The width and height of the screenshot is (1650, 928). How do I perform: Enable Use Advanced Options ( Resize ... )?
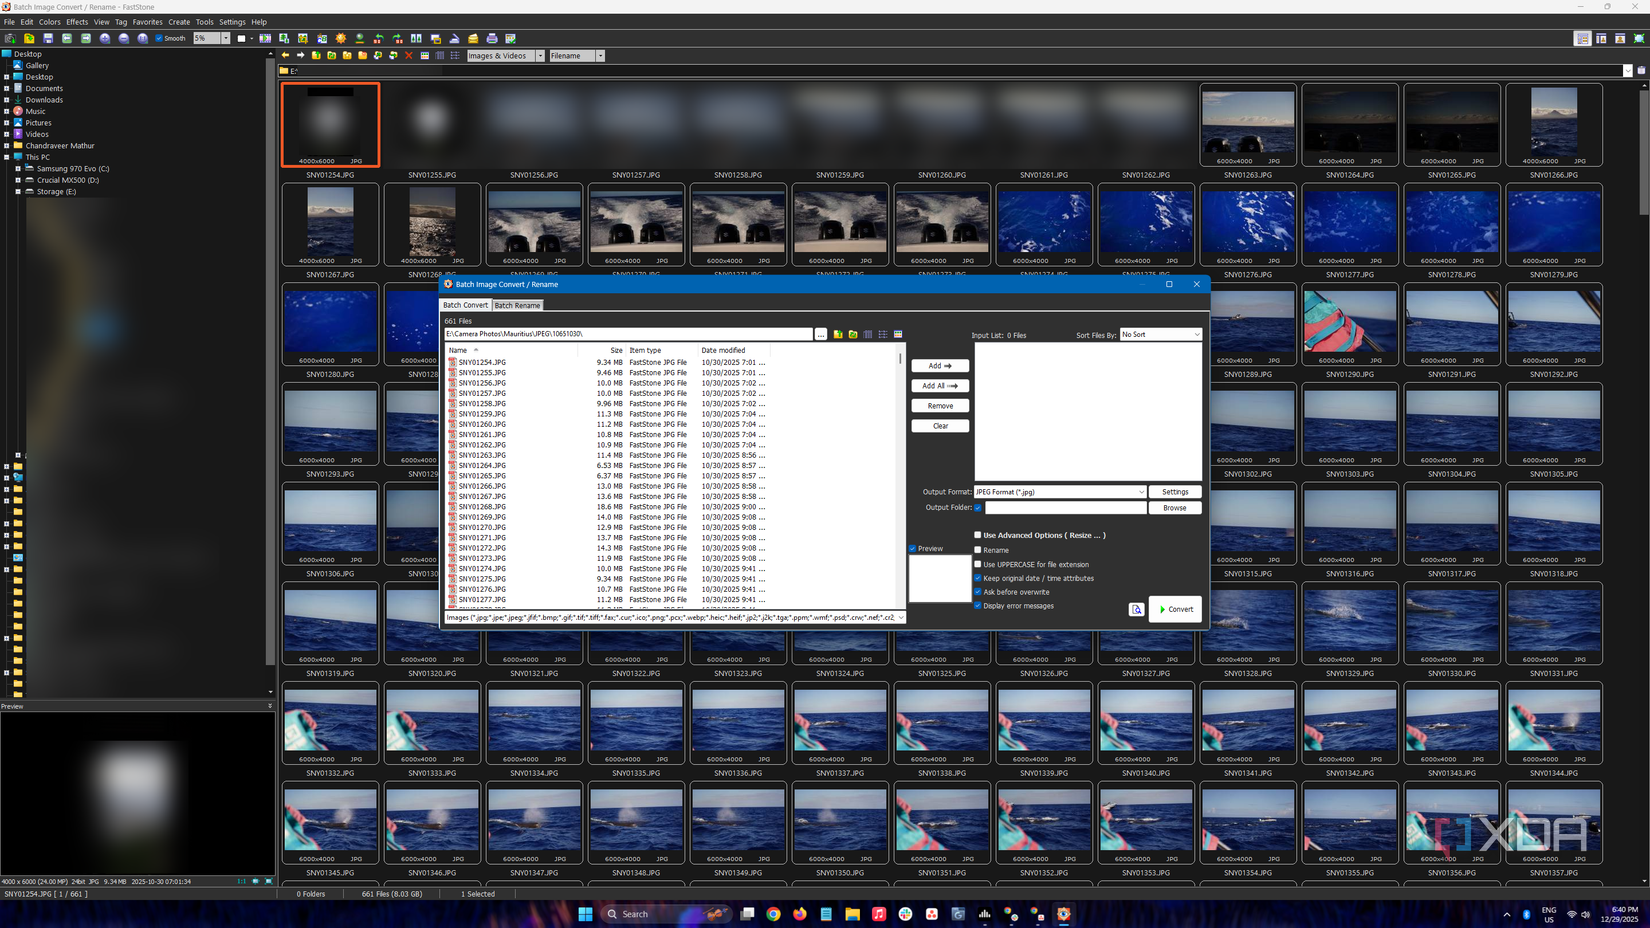(978, 535)
